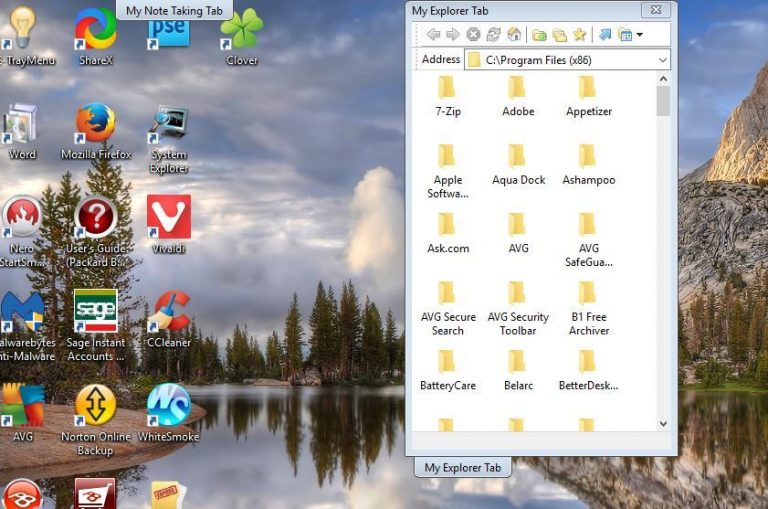This screenshot has width=768, height=509.
Task: Select the Word desktop shortcut
Action: click(x=22, y=131)
